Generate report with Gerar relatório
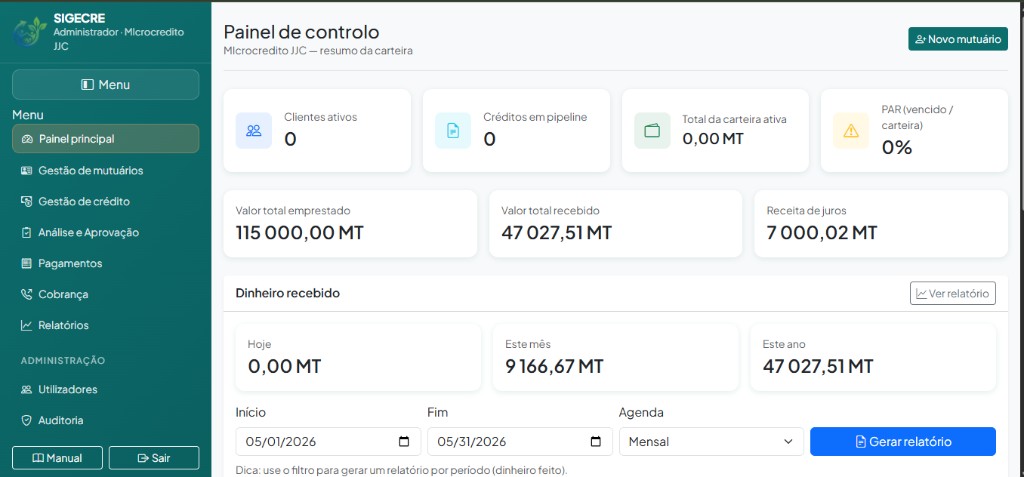 [903, 442]
